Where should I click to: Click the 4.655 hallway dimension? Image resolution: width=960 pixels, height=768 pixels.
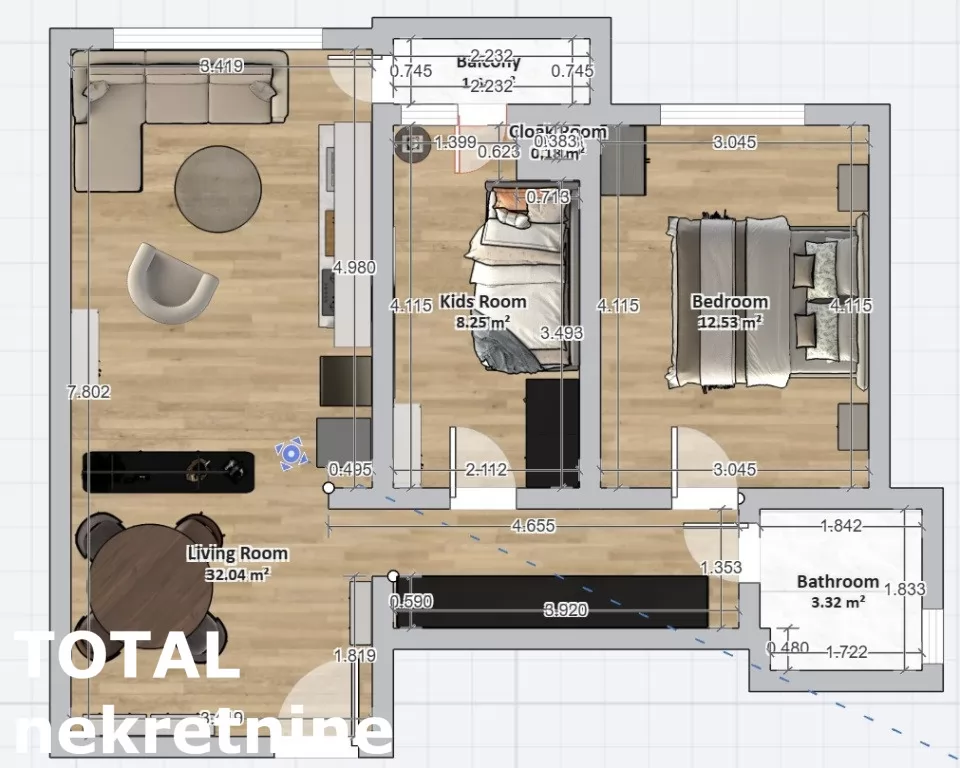[533, 525]
